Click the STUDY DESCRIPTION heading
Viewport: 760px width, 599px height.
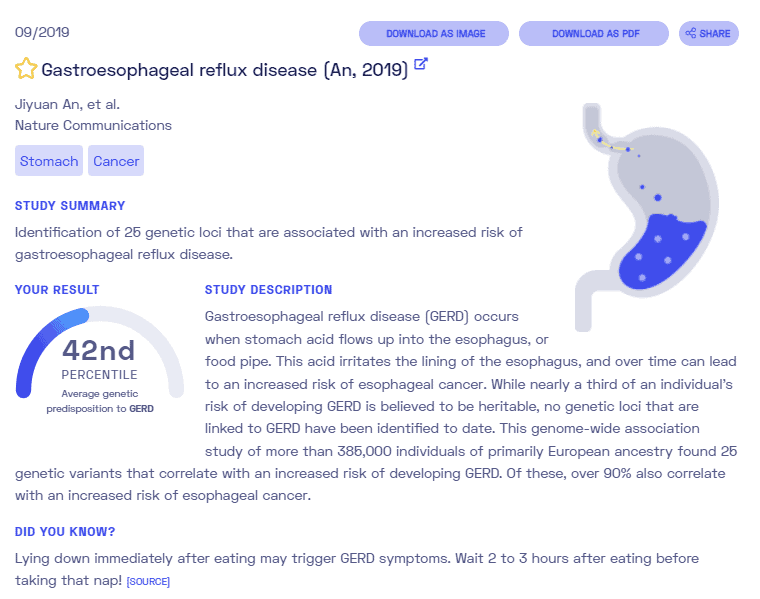(269, 290)
